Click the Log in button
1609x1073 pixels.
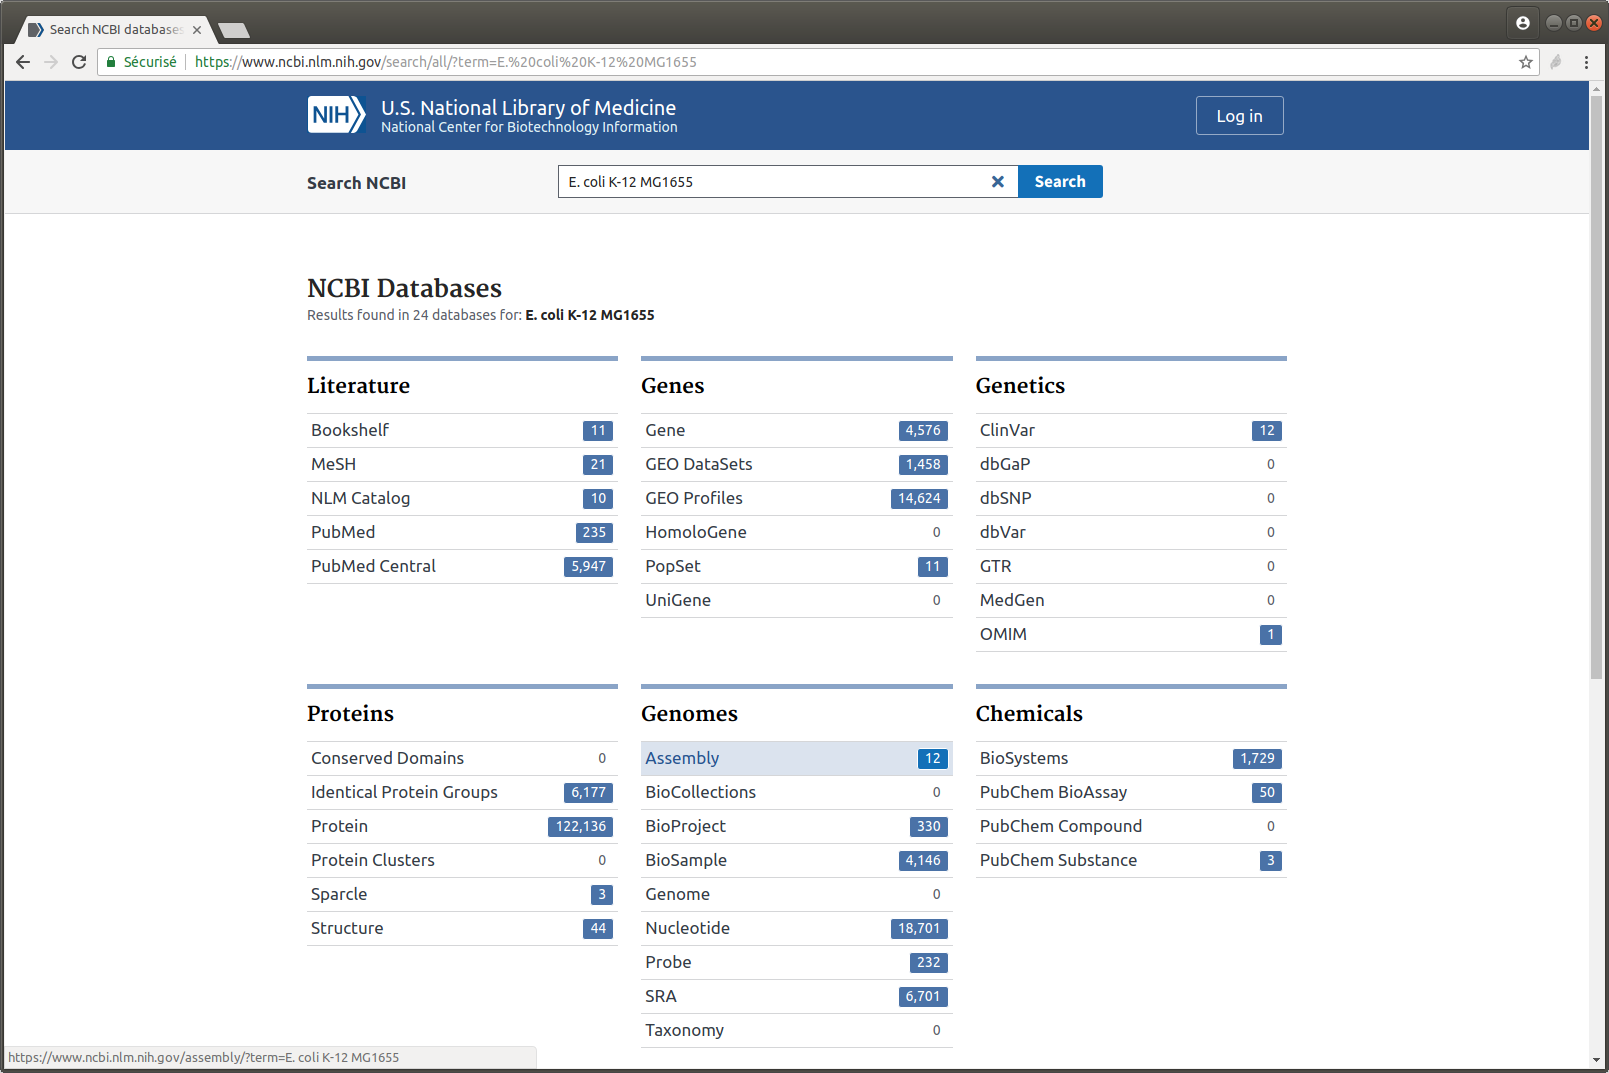click(x=1239, y=116)
